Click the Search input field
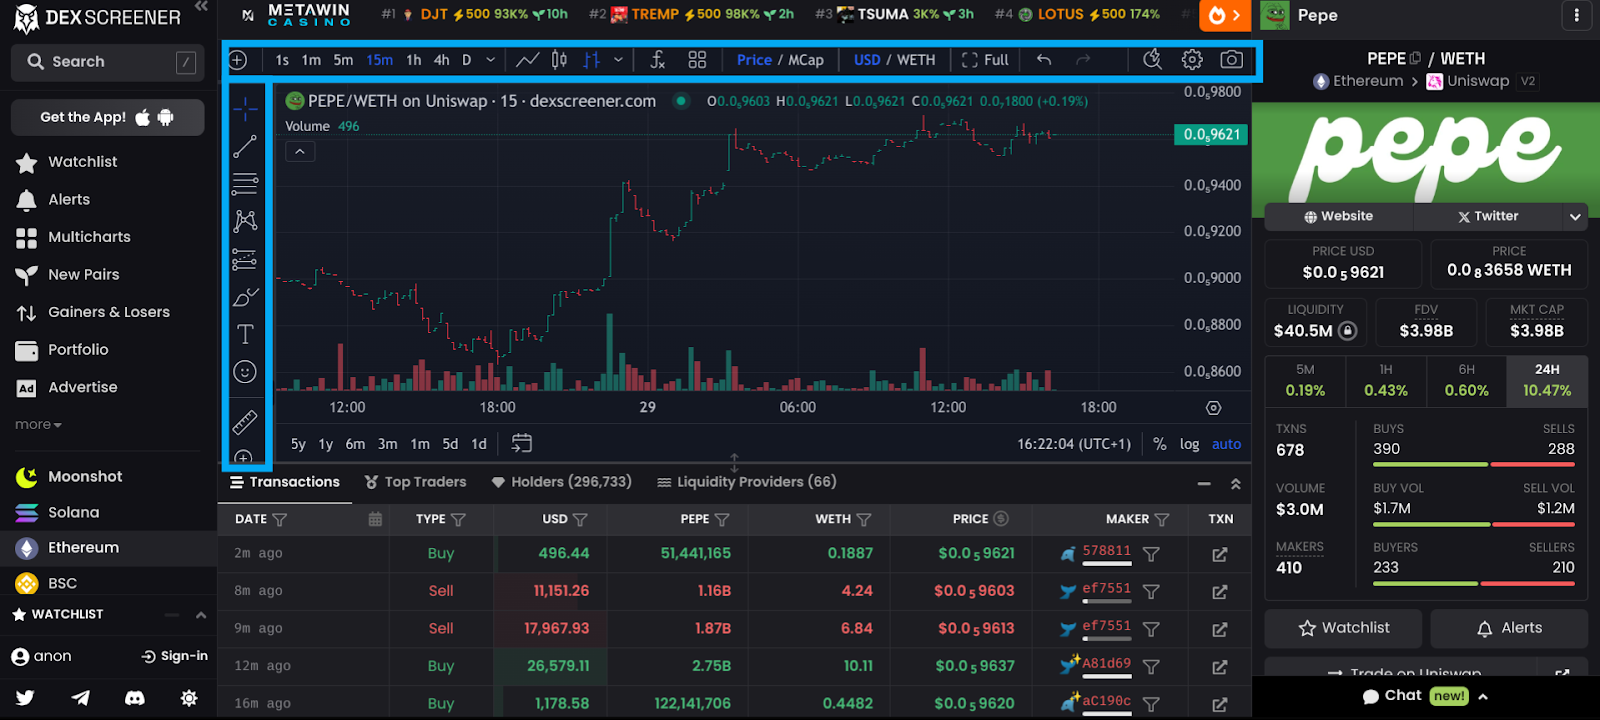Viewport: 1600px width, 720px height. [x=108, y=62]
